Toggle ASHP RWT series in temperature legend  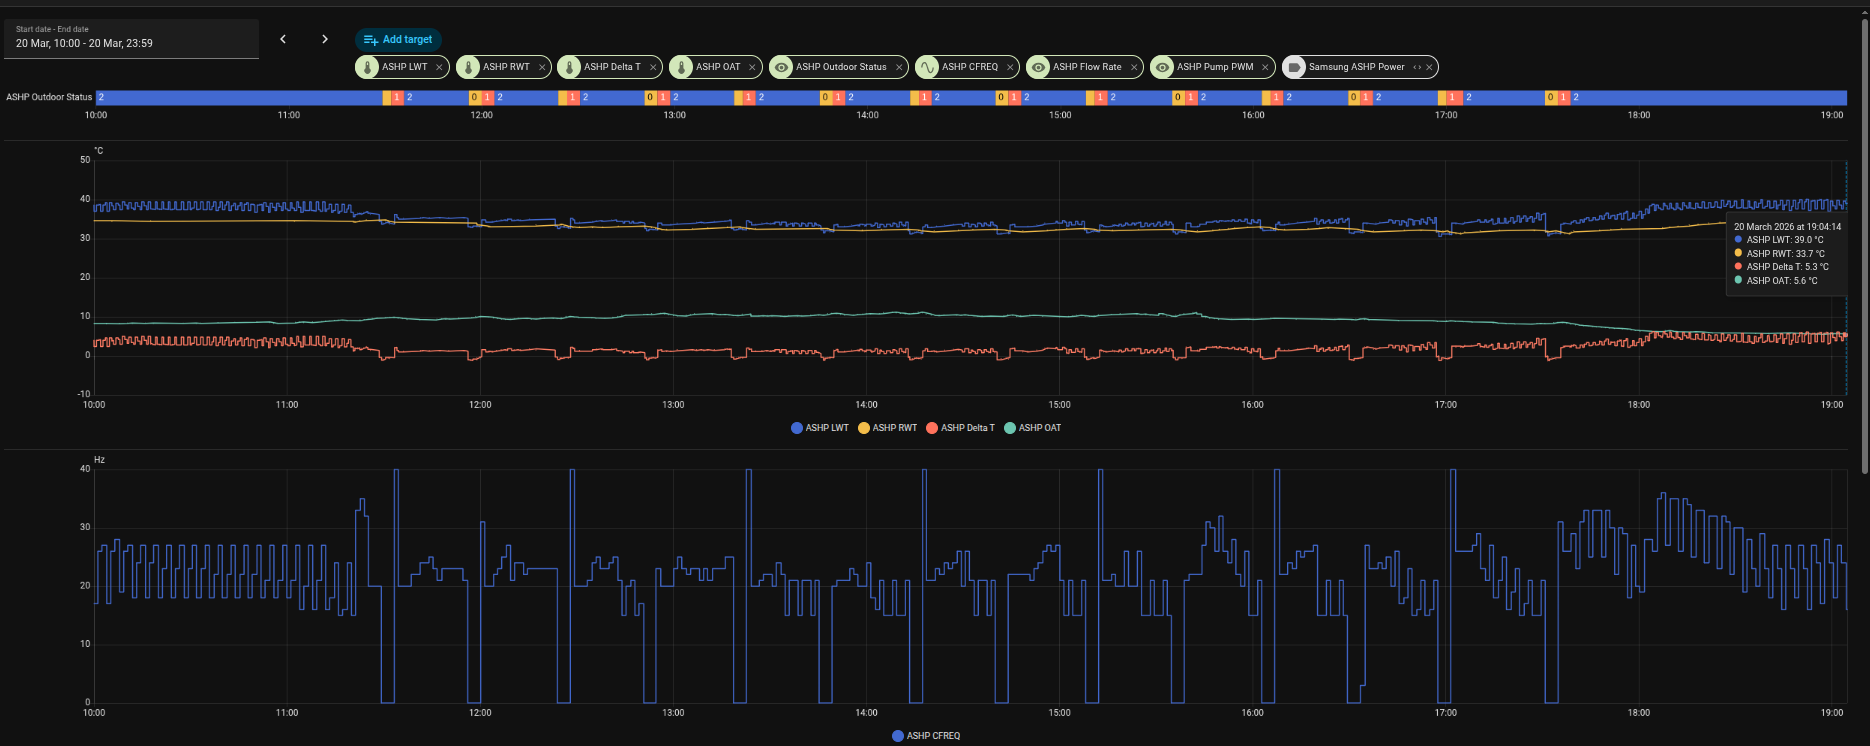[x=887, y=428]
